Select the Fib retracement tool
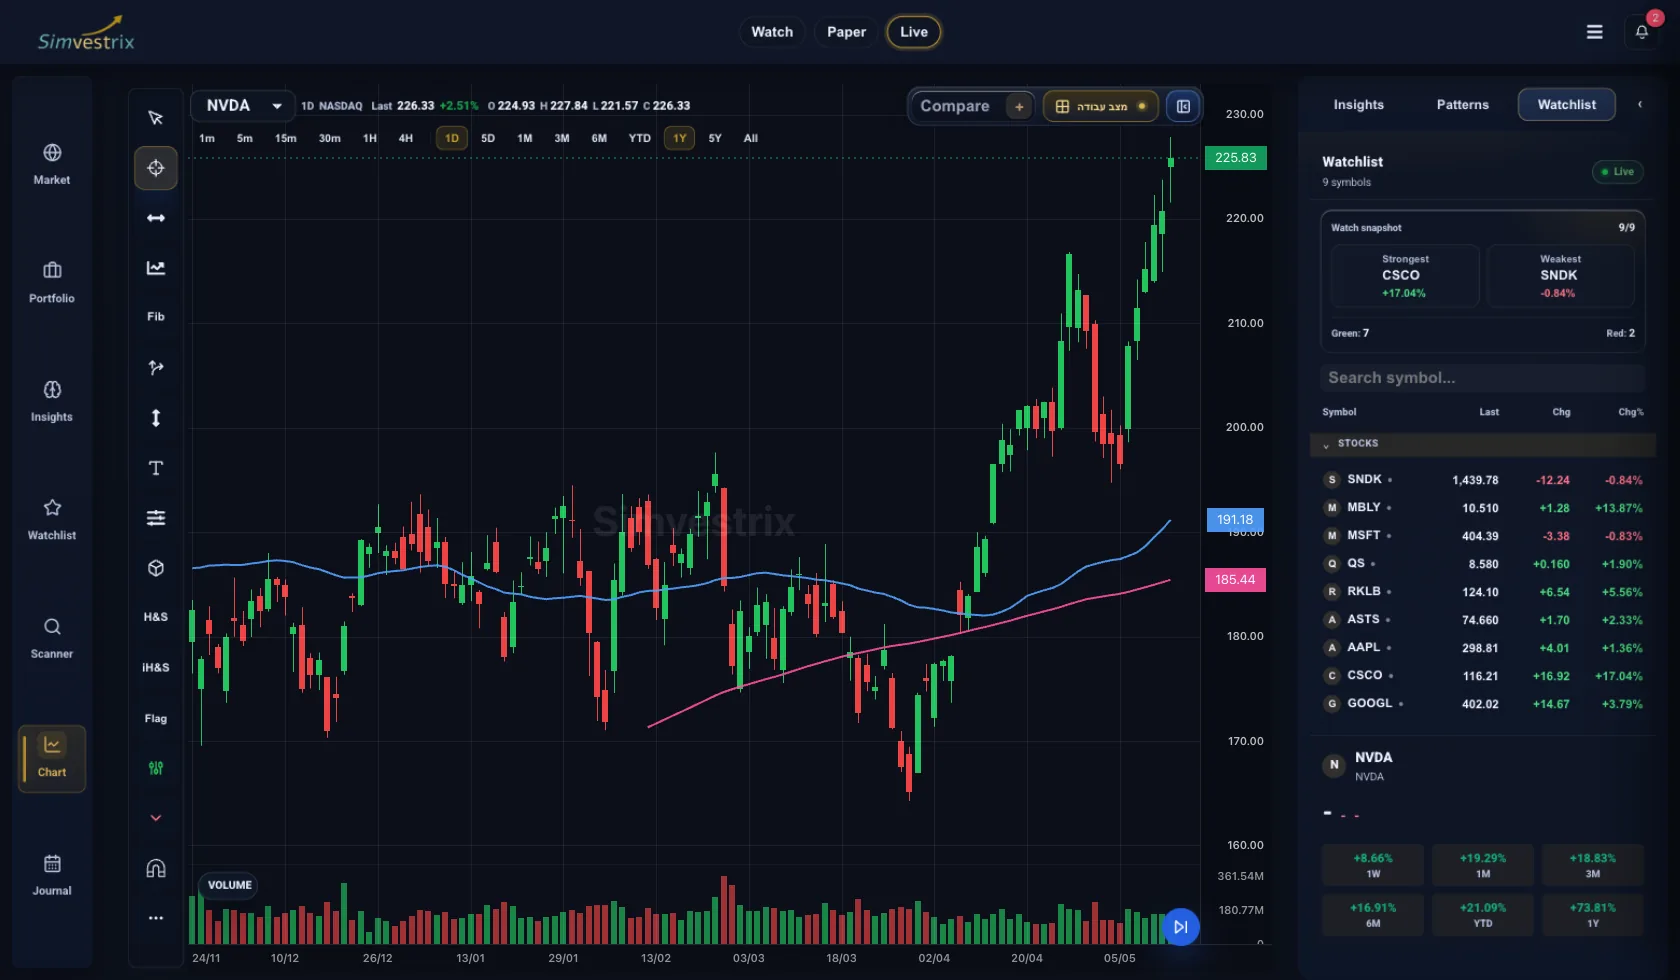1680x980 pixels. click(x=156, y=317)
